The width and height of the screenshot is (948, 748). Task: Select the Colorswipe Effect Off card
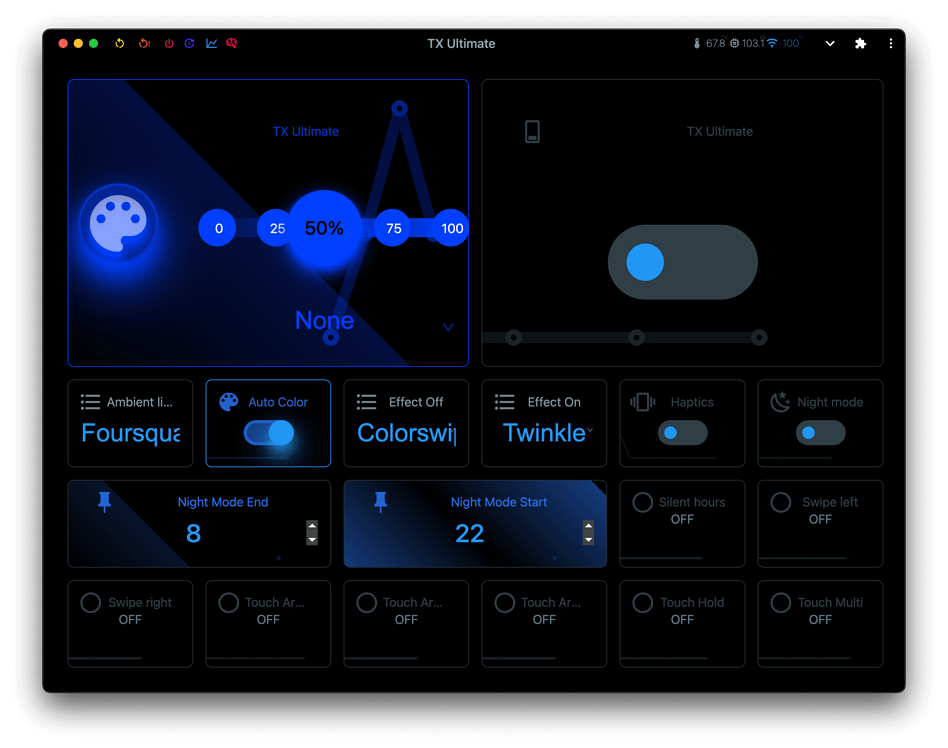coord(406,432)
